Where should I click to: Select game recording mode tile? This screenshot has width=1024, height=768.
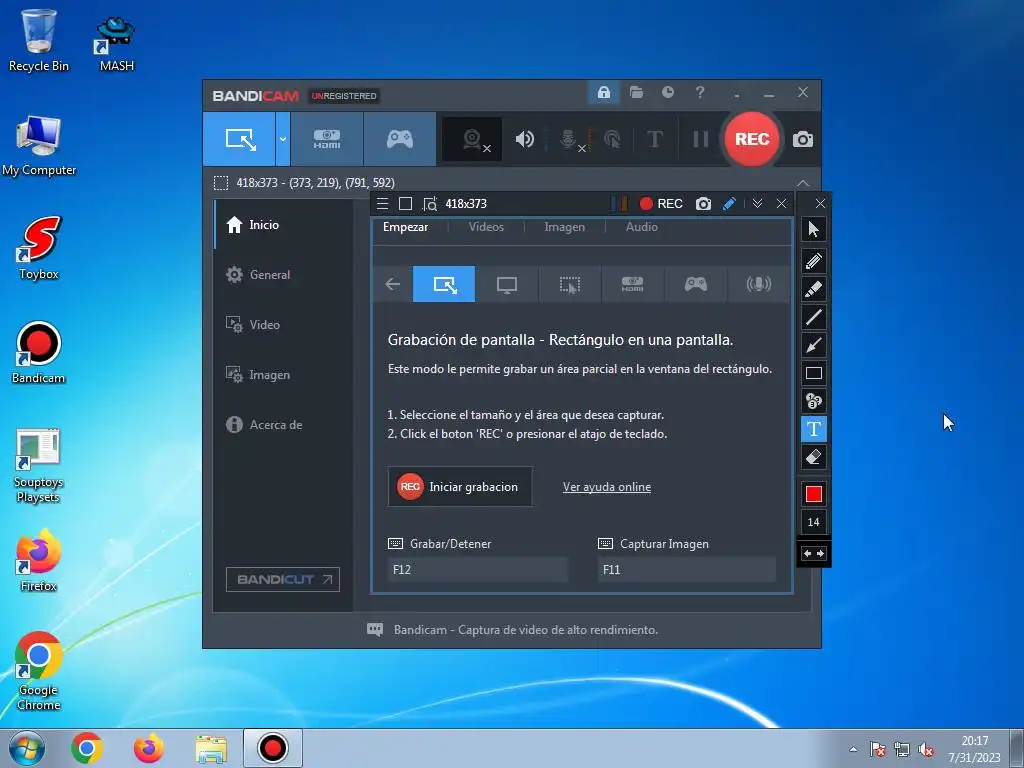point(696,284)
